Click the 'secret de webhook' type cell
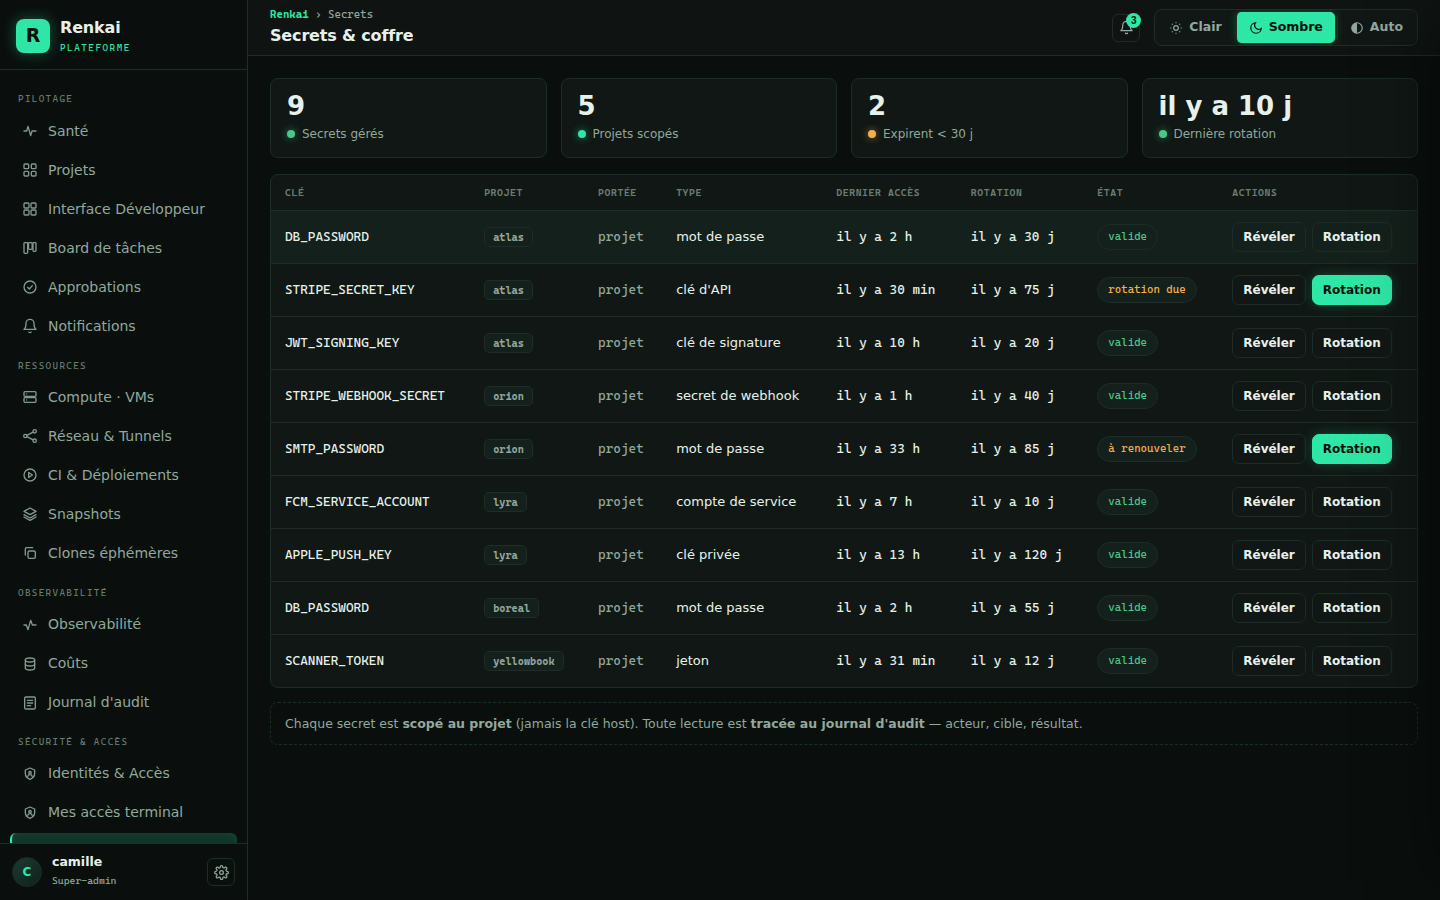 click(738, 396)
